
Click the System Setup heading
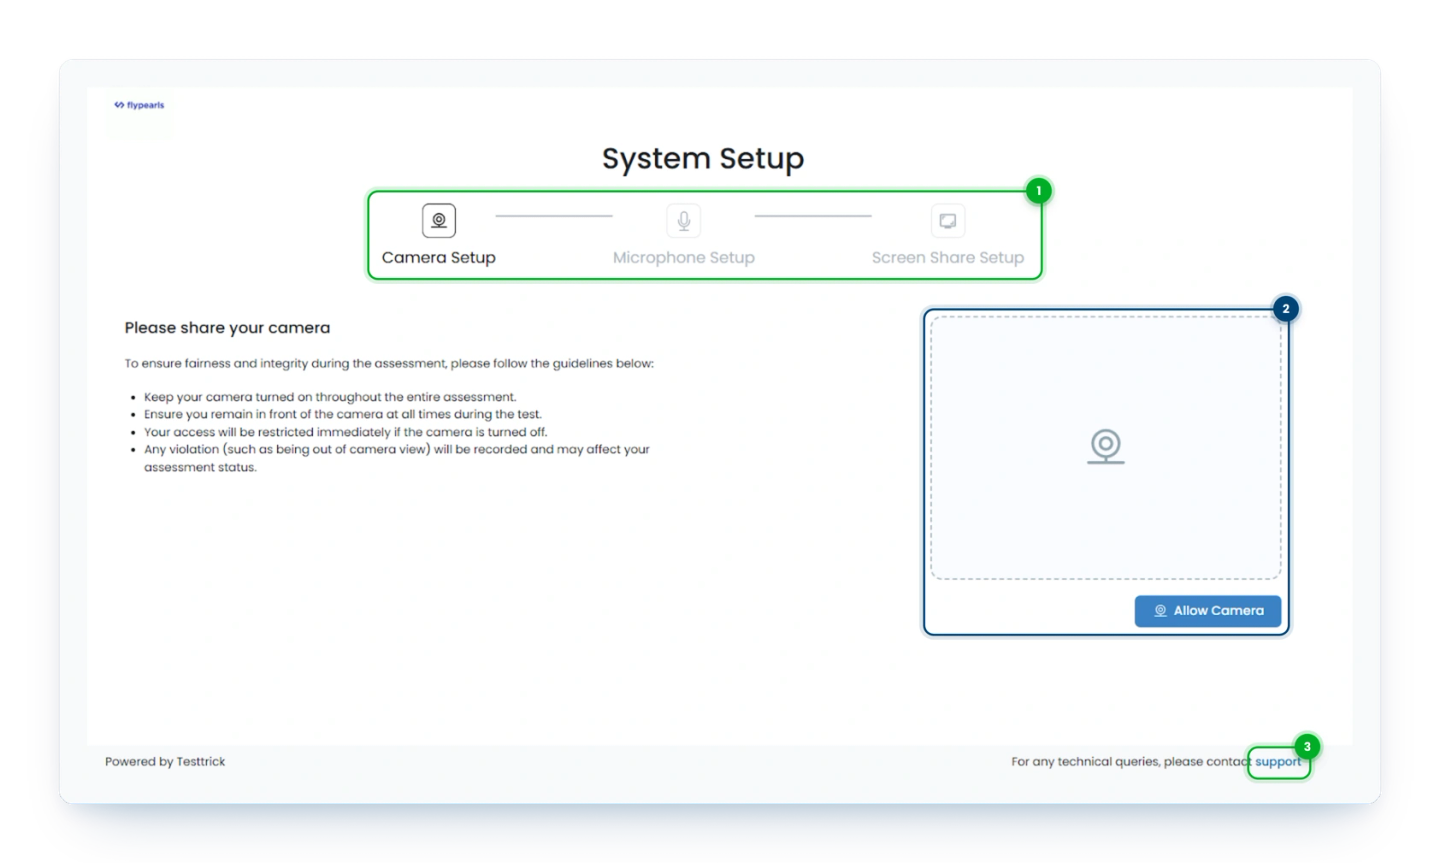tap(702, 158)
